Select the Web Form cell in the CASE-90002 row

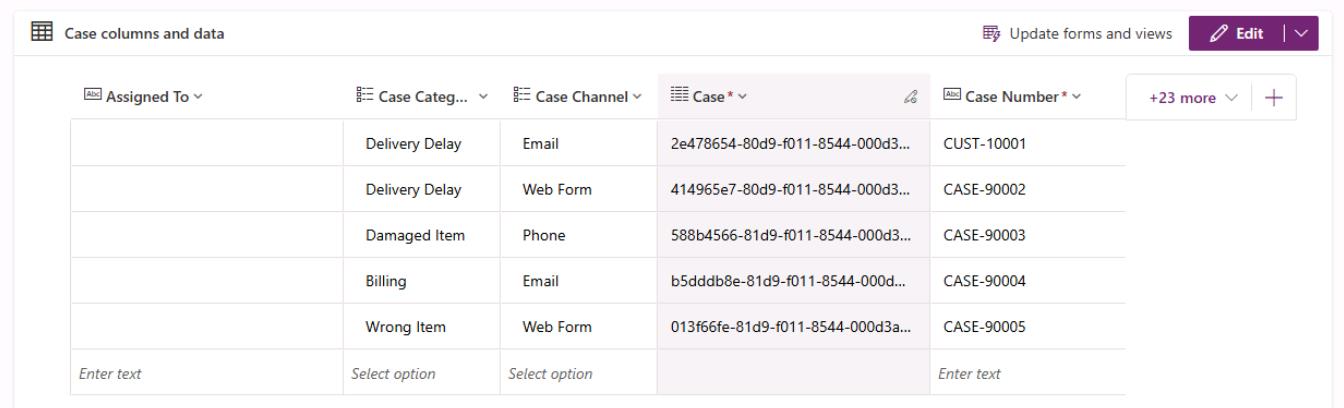click(x=579, y=189)
